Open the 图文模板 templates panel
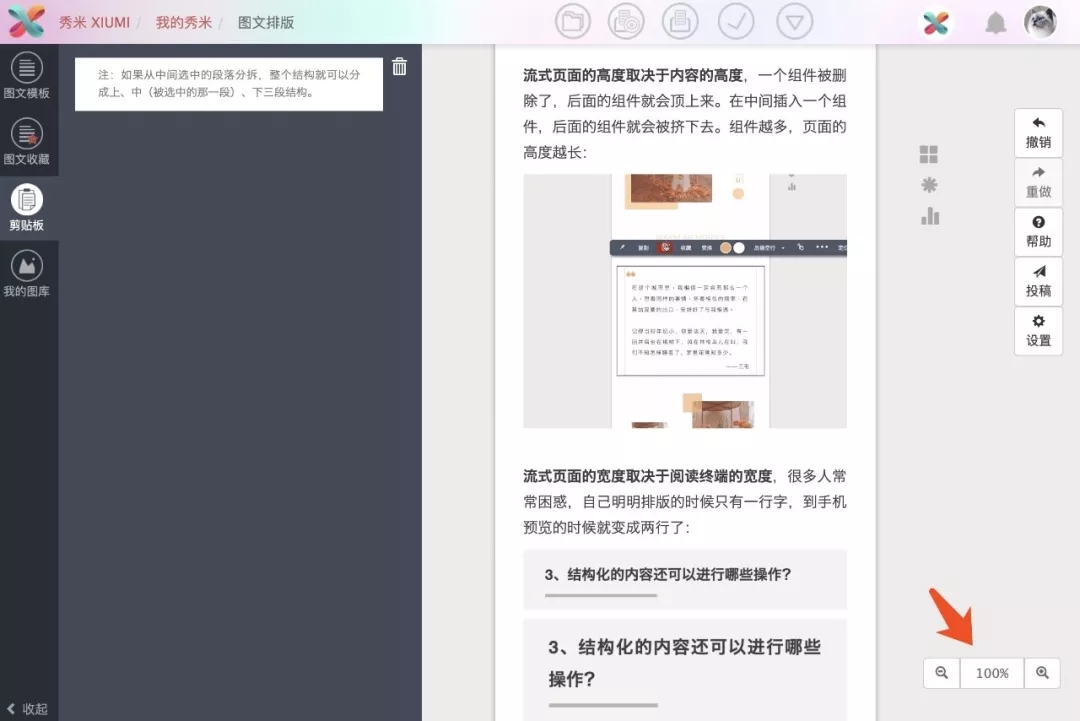Screen dimensions: 1080x721 pos(27,75)
